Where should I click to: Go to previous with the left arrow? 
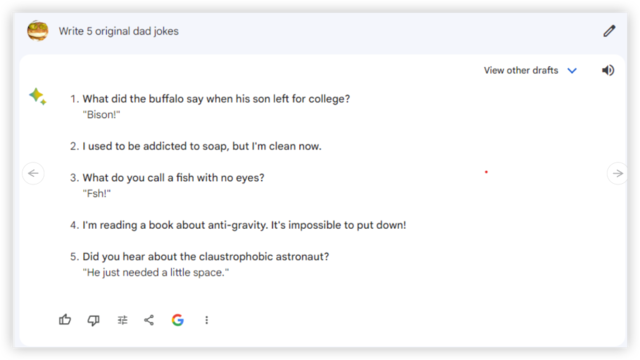pos(33,173)
